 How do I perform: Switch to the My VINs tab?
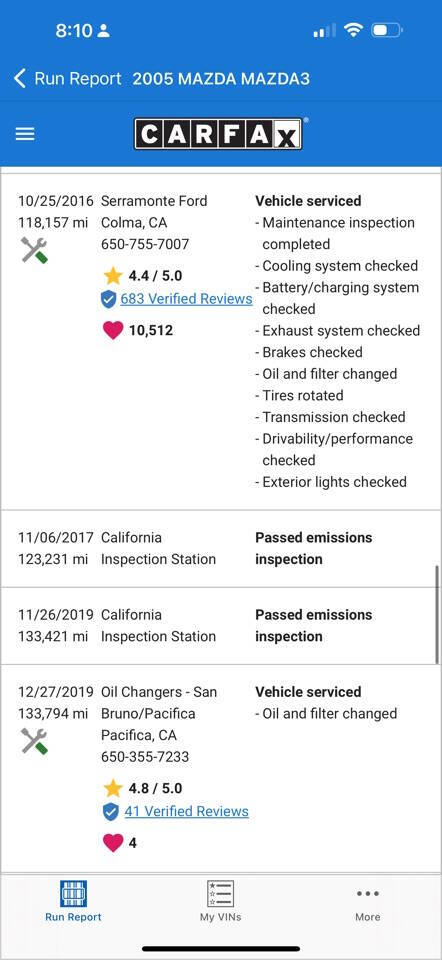[220, 901]
